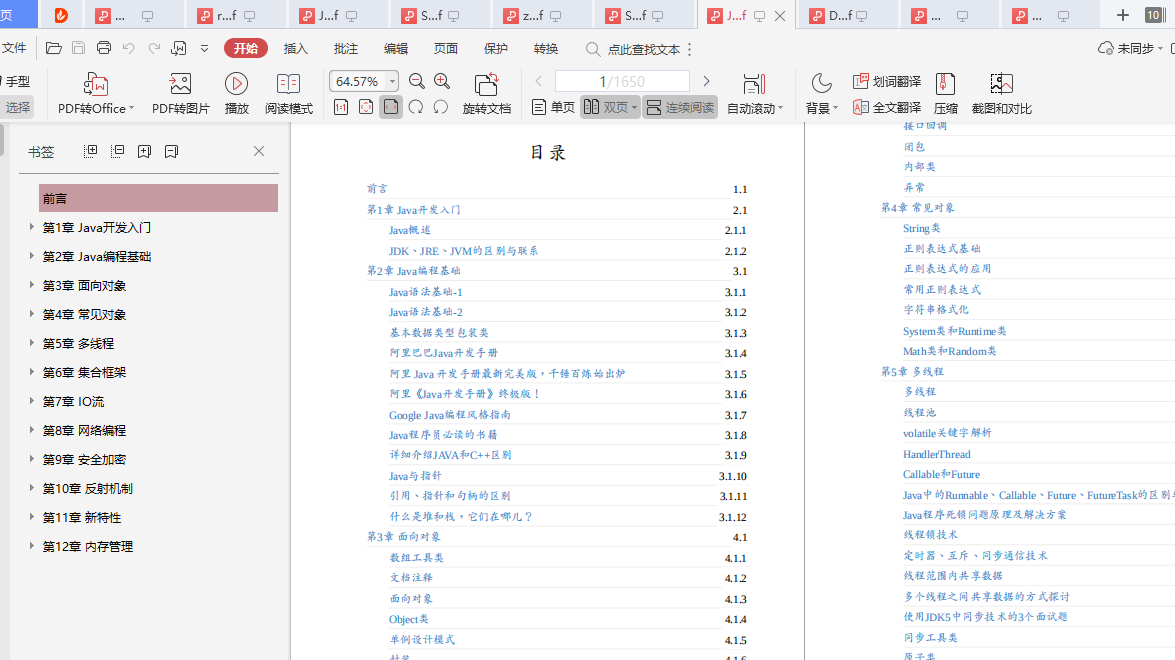Click the redo arrow icon

154,48
